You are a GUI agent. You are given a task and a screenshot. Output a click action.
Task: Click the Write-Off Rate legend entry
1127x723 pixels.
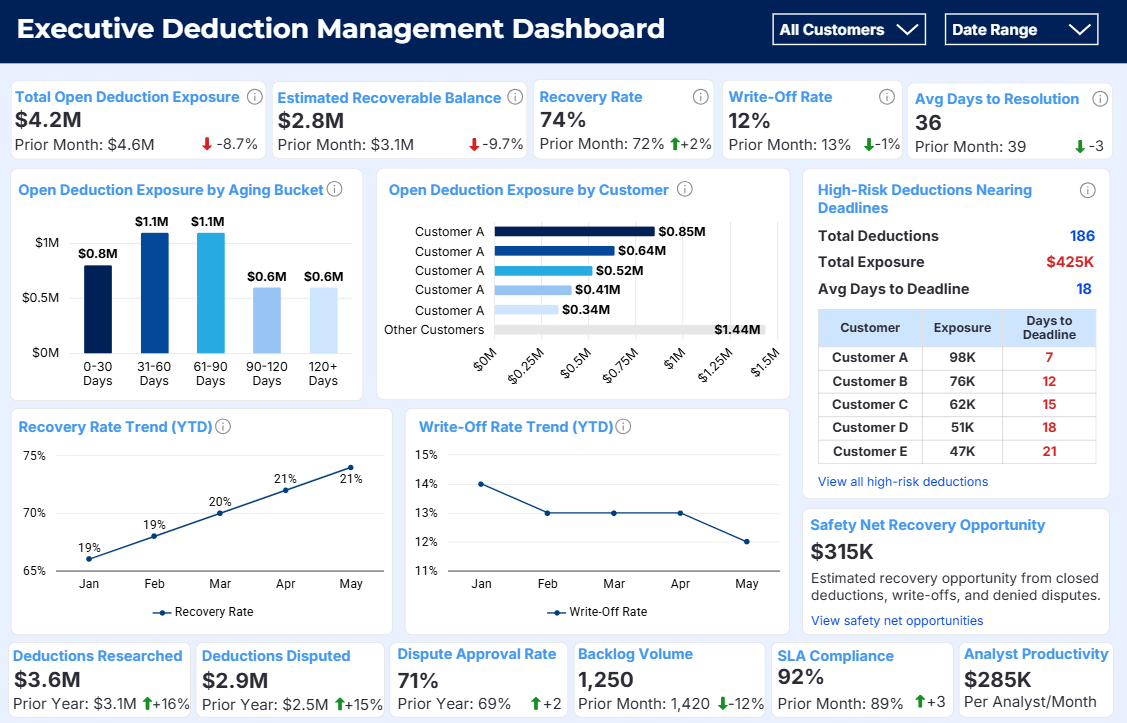(597, 612)
